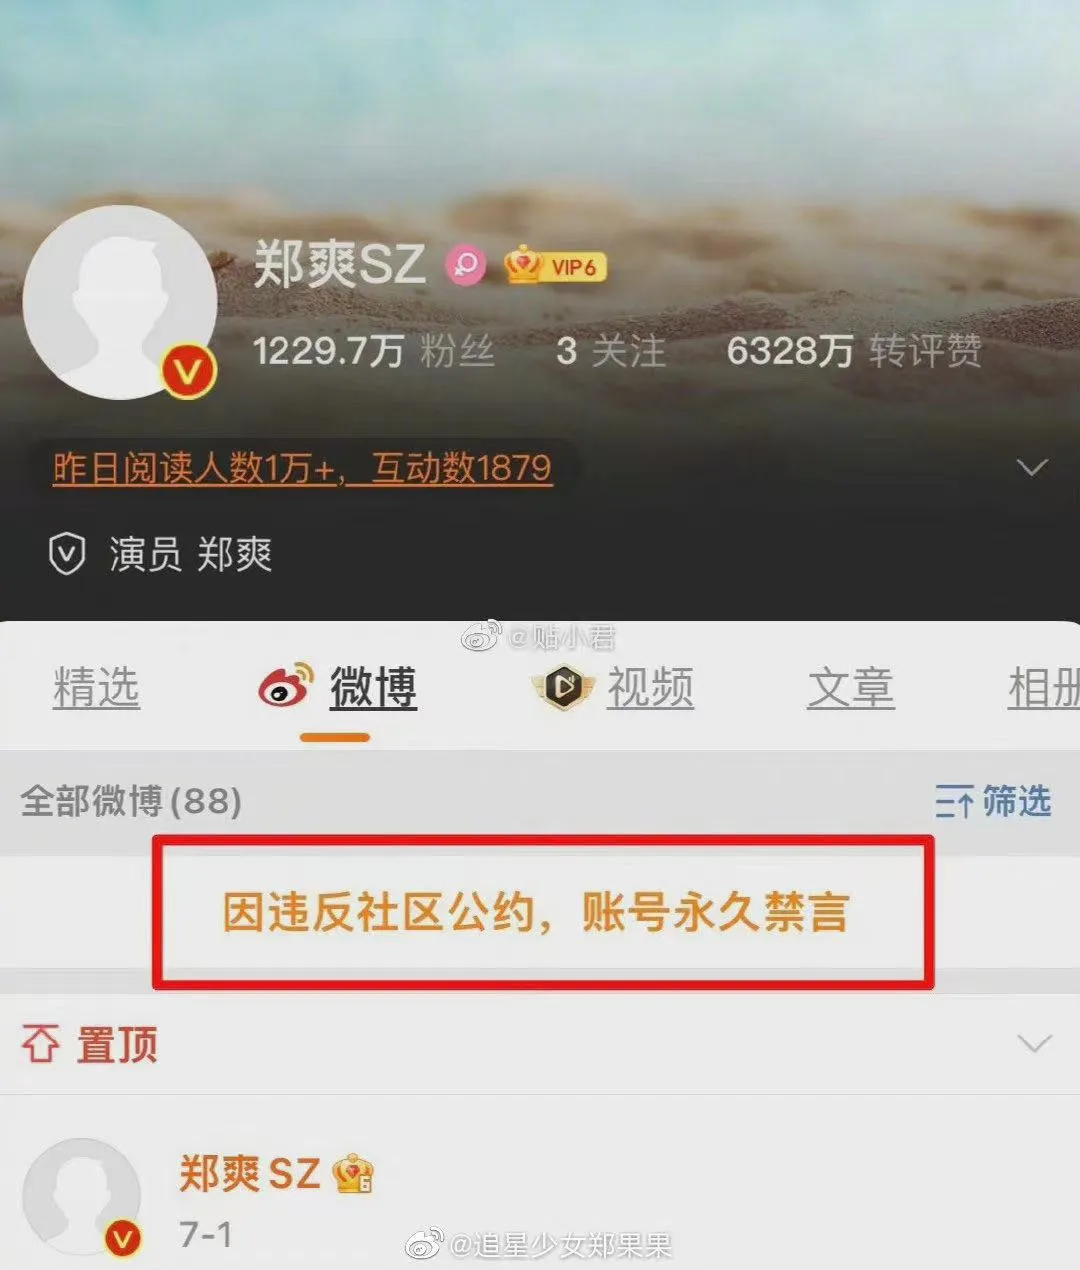Switch to the 视频 tab
The image size is (1080, 1270).
650,688
